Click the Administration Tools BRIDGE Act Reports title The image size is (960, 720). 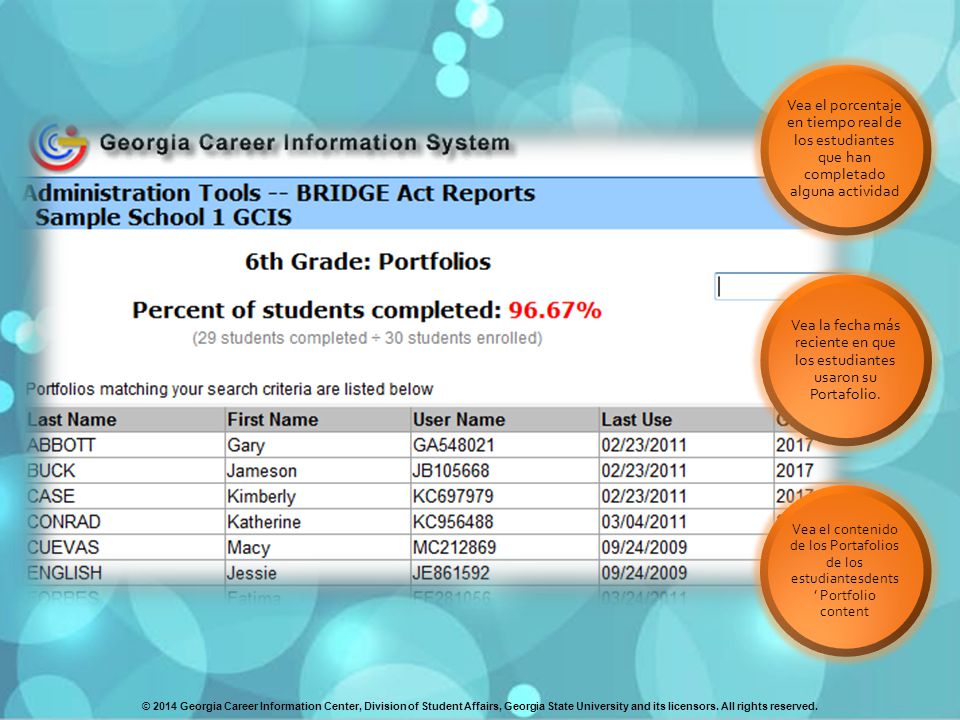[x=280, y=193]
